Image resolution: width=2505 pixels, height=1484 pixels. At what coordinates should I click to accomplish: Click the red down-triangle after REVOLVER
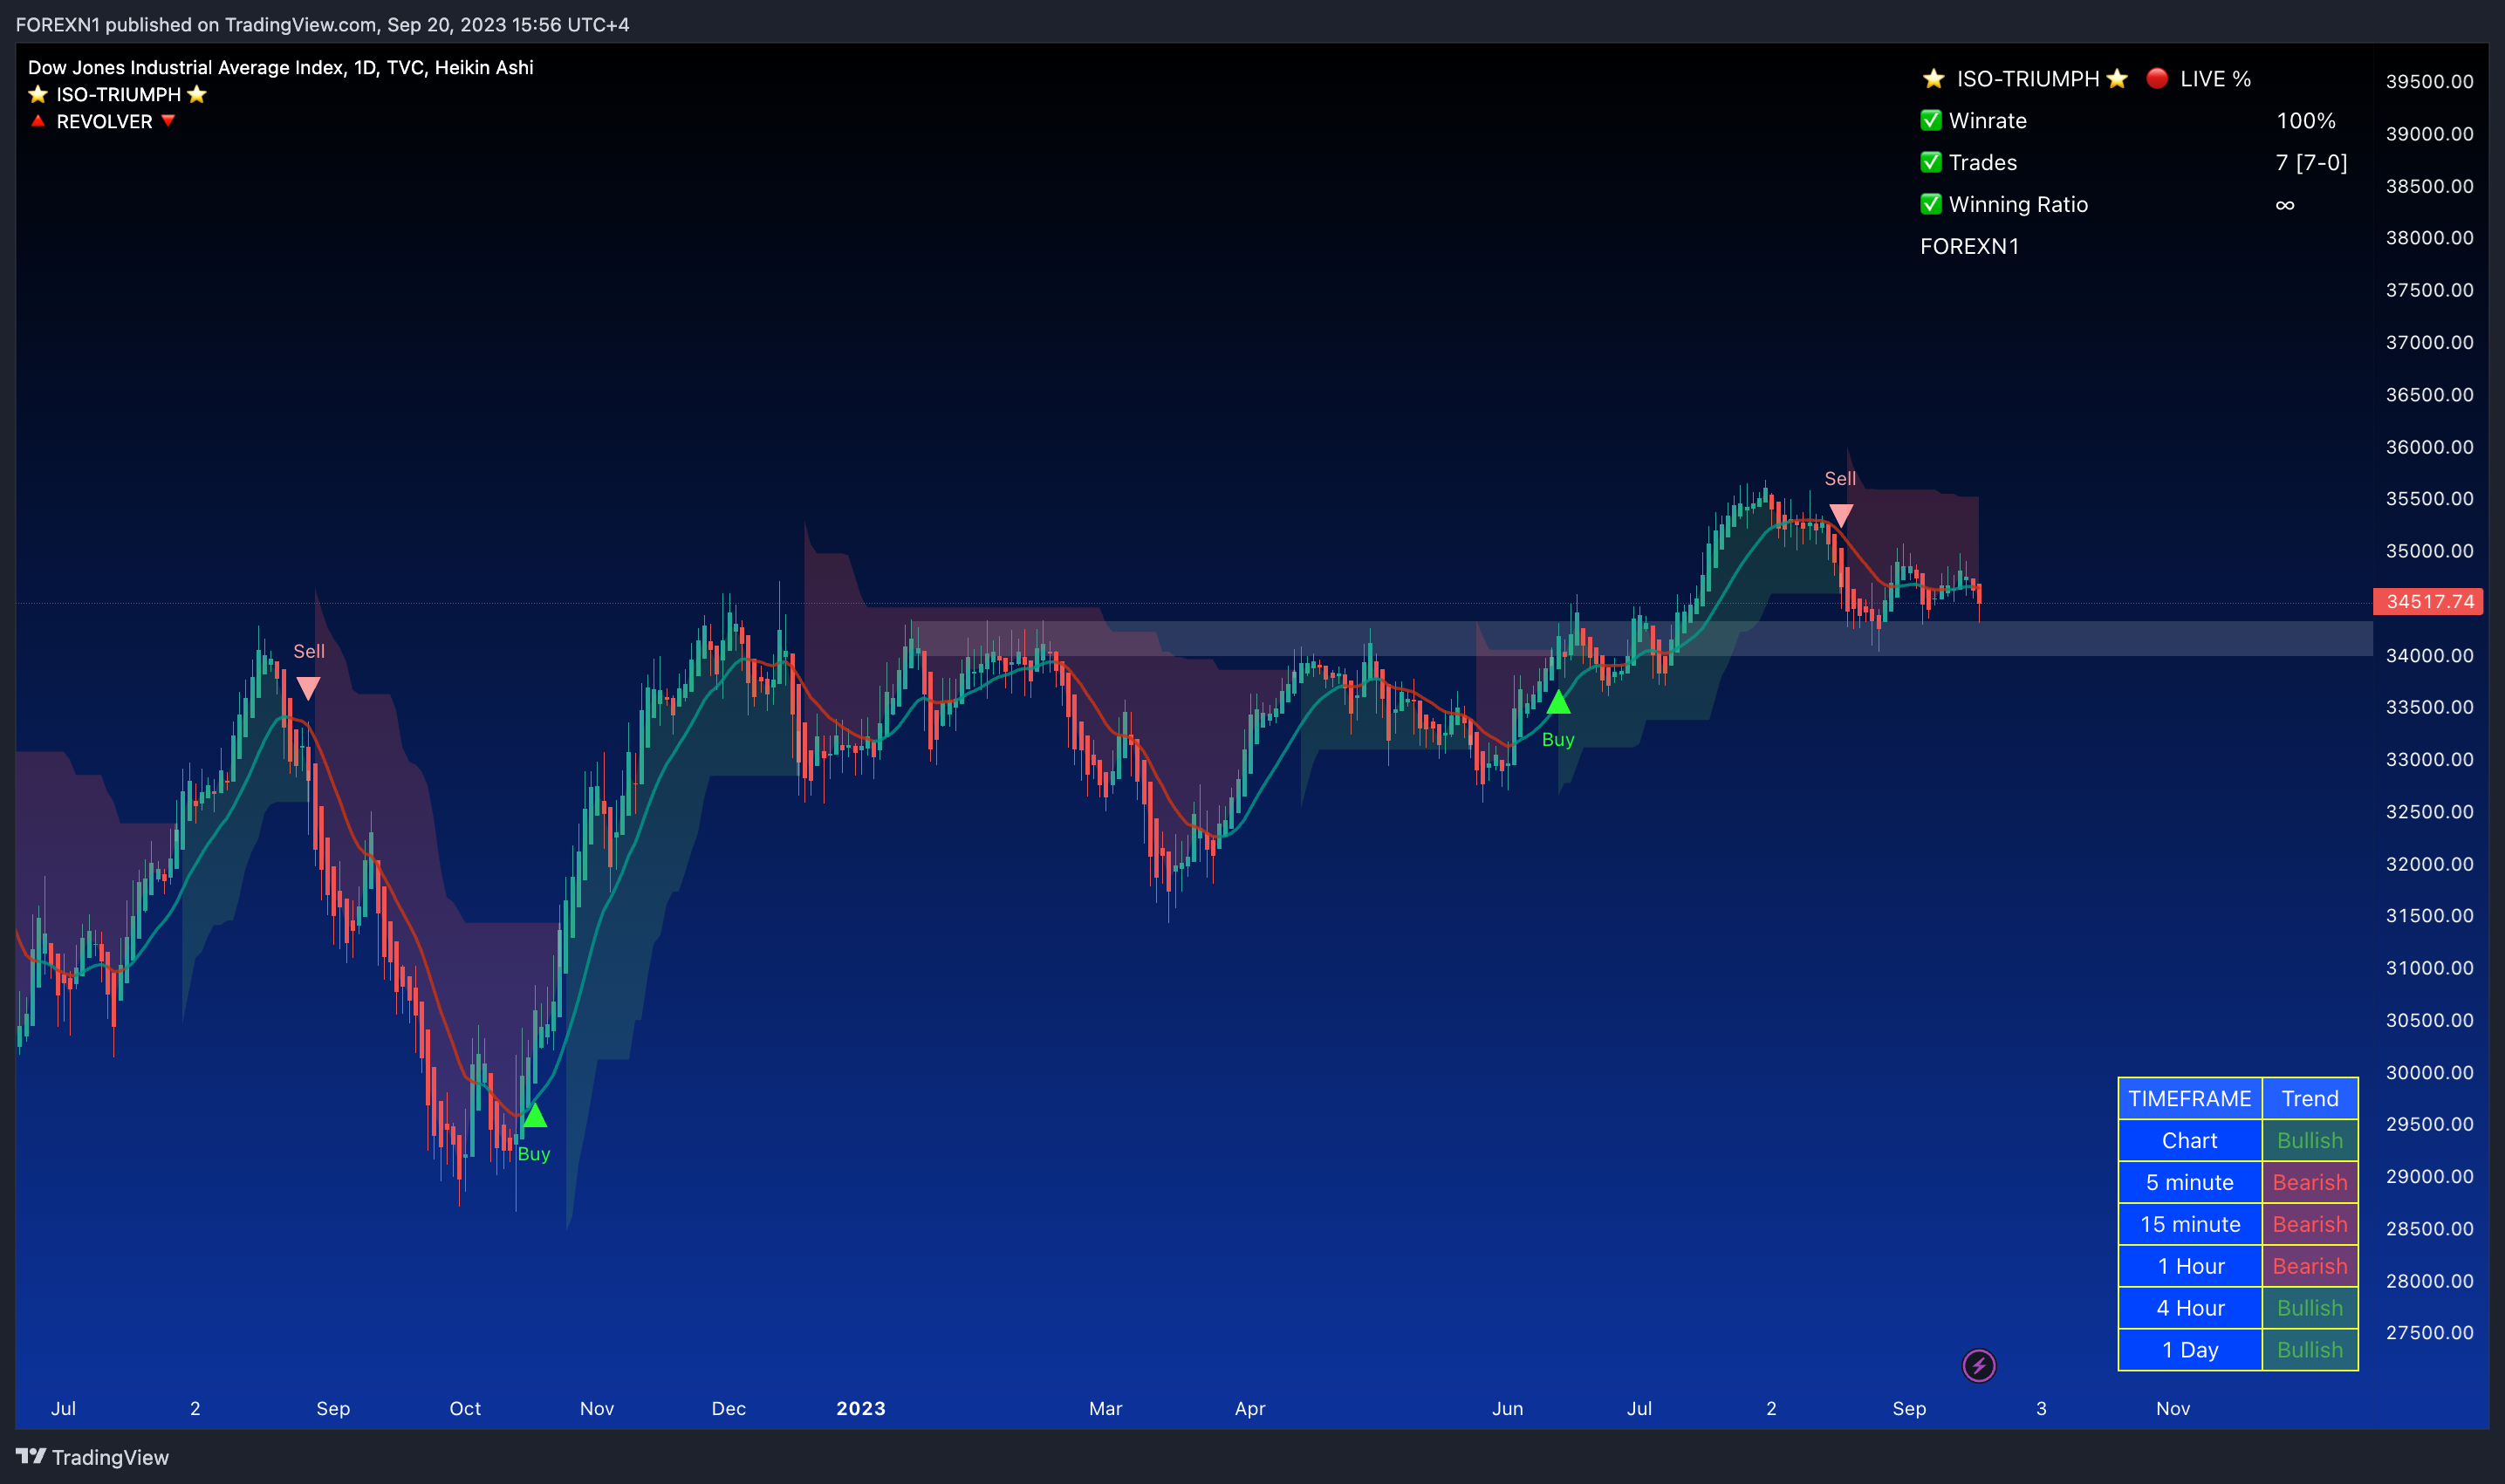click(x=168, y=121)
